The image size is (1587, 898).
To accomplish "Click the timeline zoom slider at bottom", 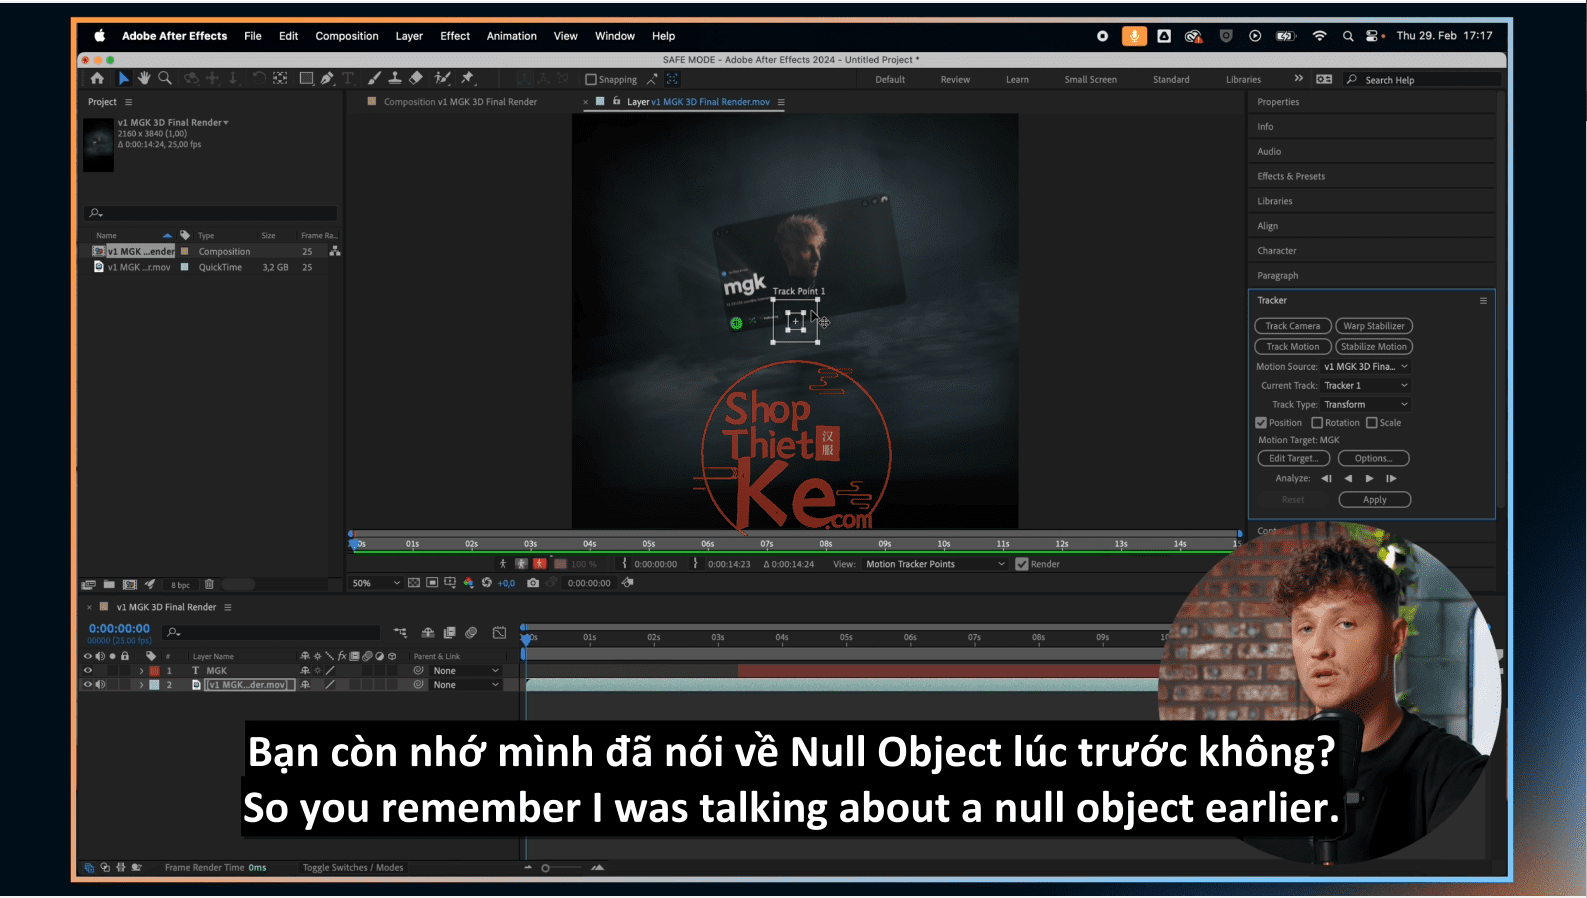I will 546,868.
